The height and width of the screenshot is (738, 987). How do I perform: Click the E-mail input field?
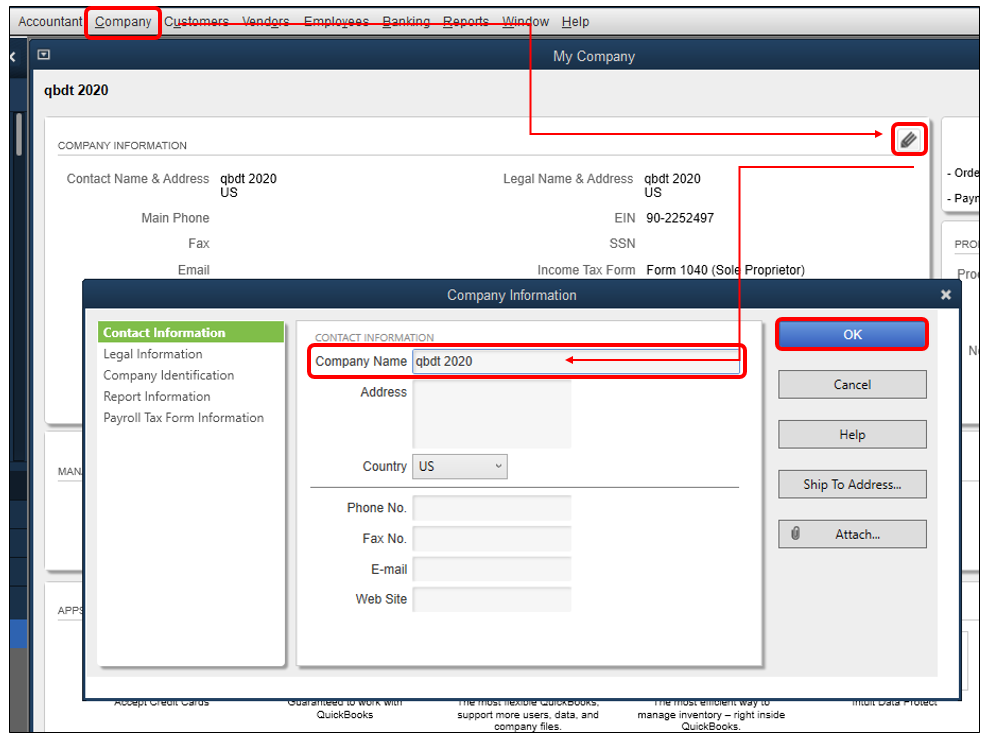click(492, 569)
